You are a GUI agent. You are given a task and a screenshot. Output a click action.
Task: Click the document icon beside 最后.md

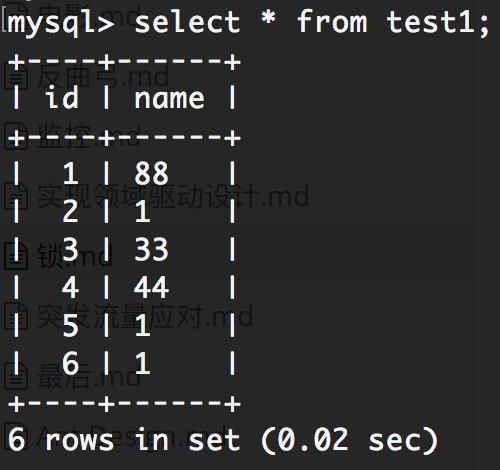[x=16, y=376]
